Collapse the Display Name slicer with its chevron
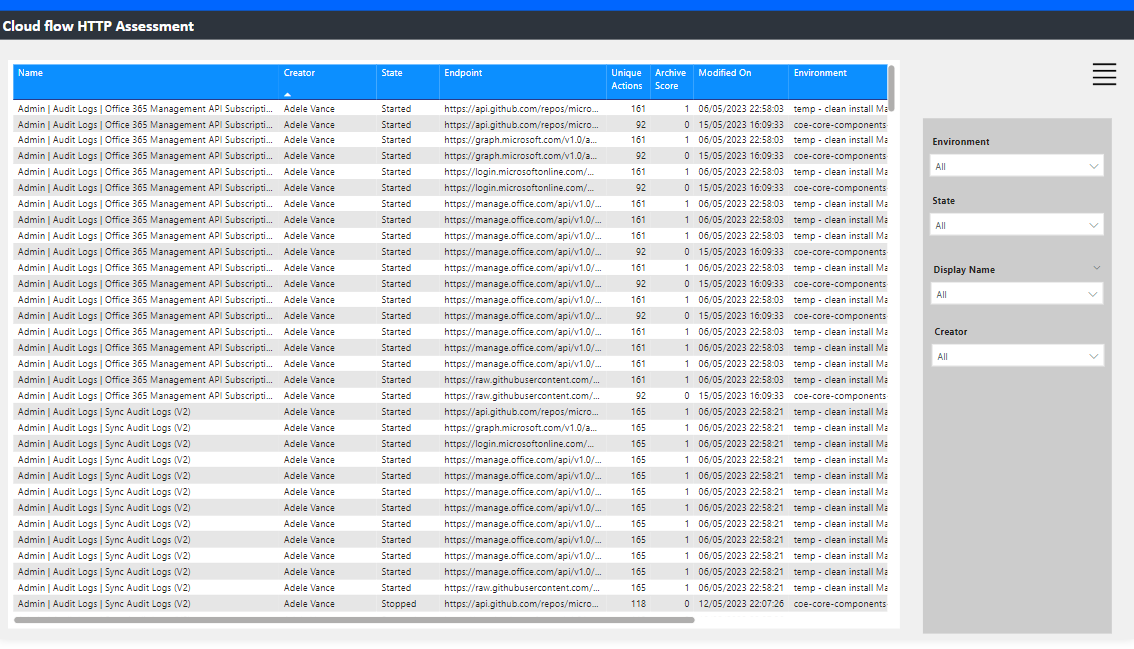Screen dimensions: 1134x649 tap(1097, 268)
